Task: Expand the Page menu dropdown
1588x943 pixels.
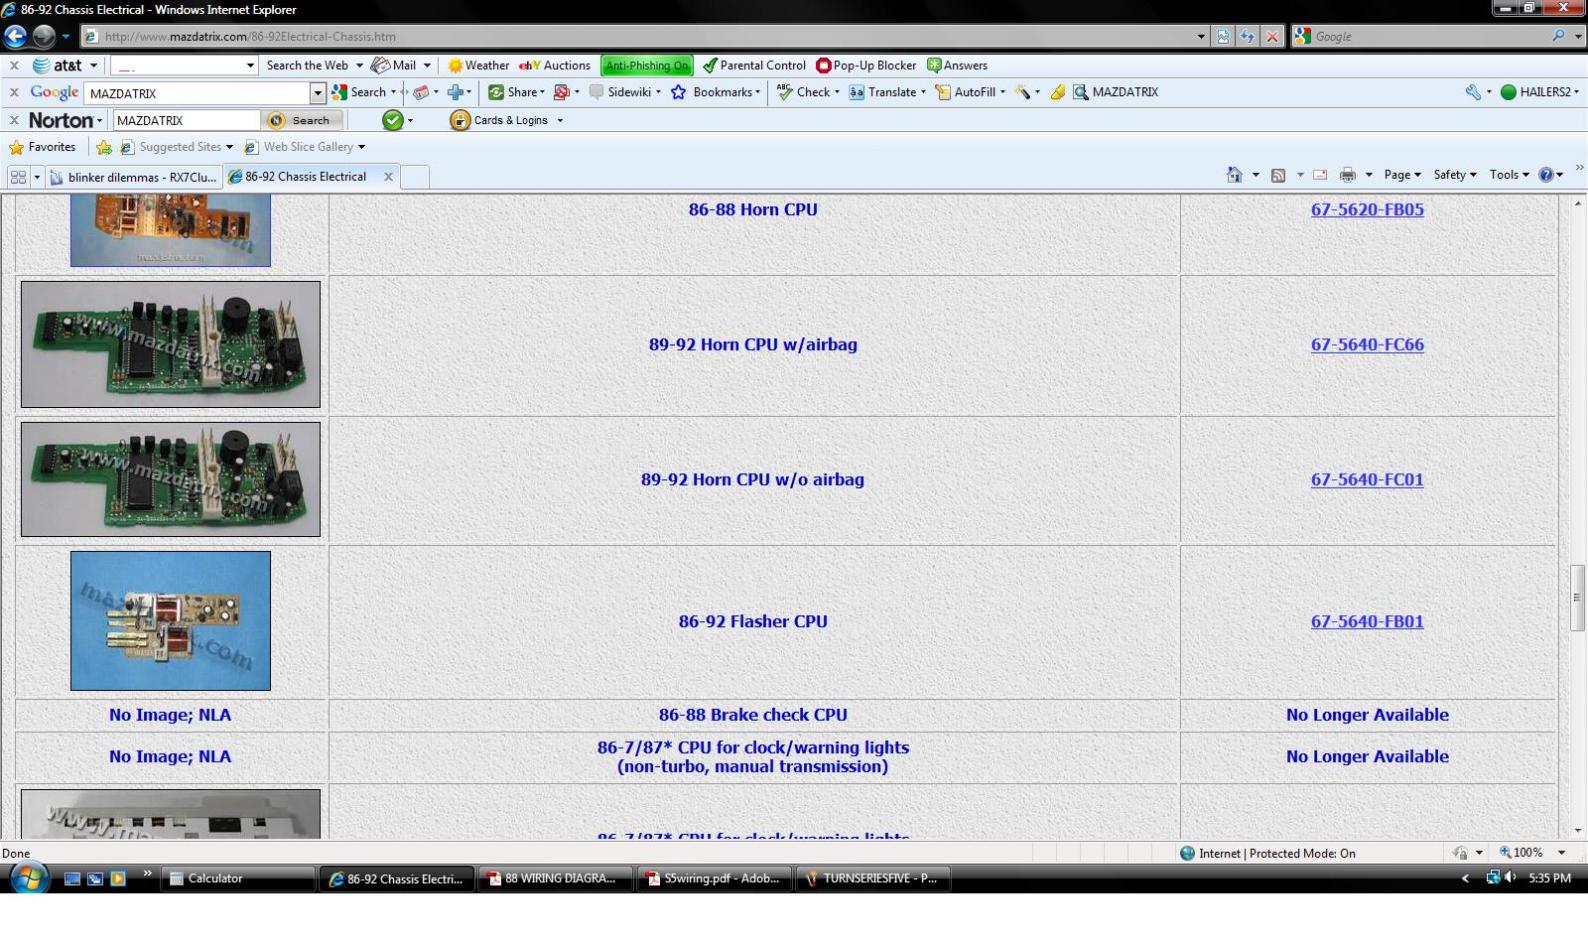Action: [x=1402, y=175]
